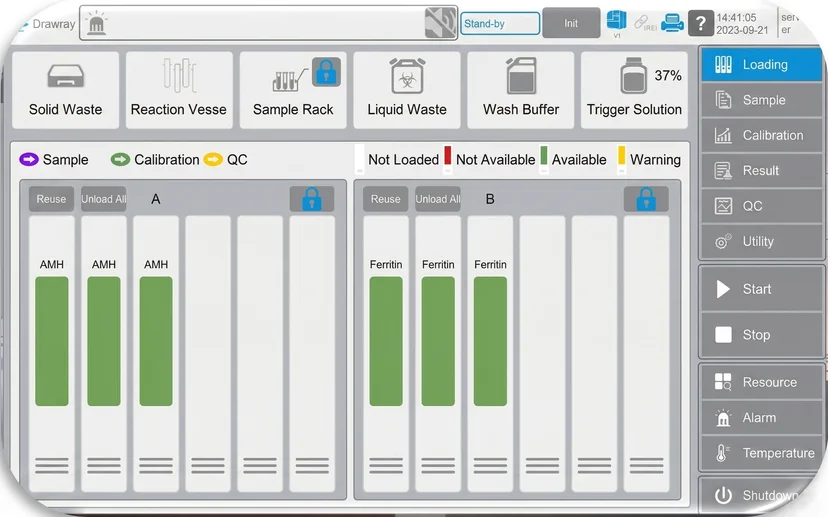Switch to the Result tab

coord(761,171)
